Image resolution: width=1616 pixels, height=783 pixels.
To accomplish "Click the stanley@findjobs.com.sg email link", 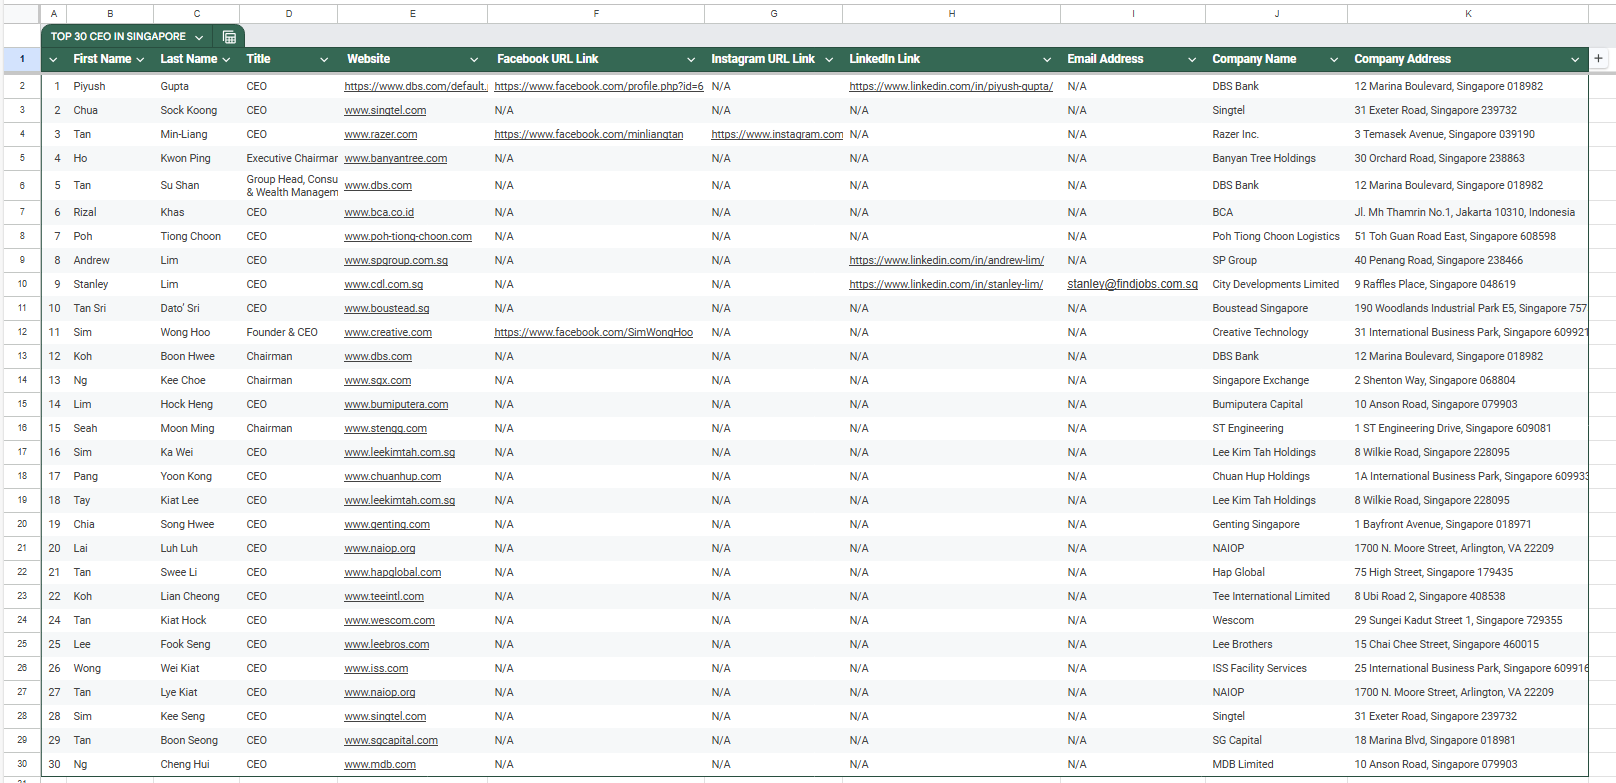I will [x=1132, y=285].
